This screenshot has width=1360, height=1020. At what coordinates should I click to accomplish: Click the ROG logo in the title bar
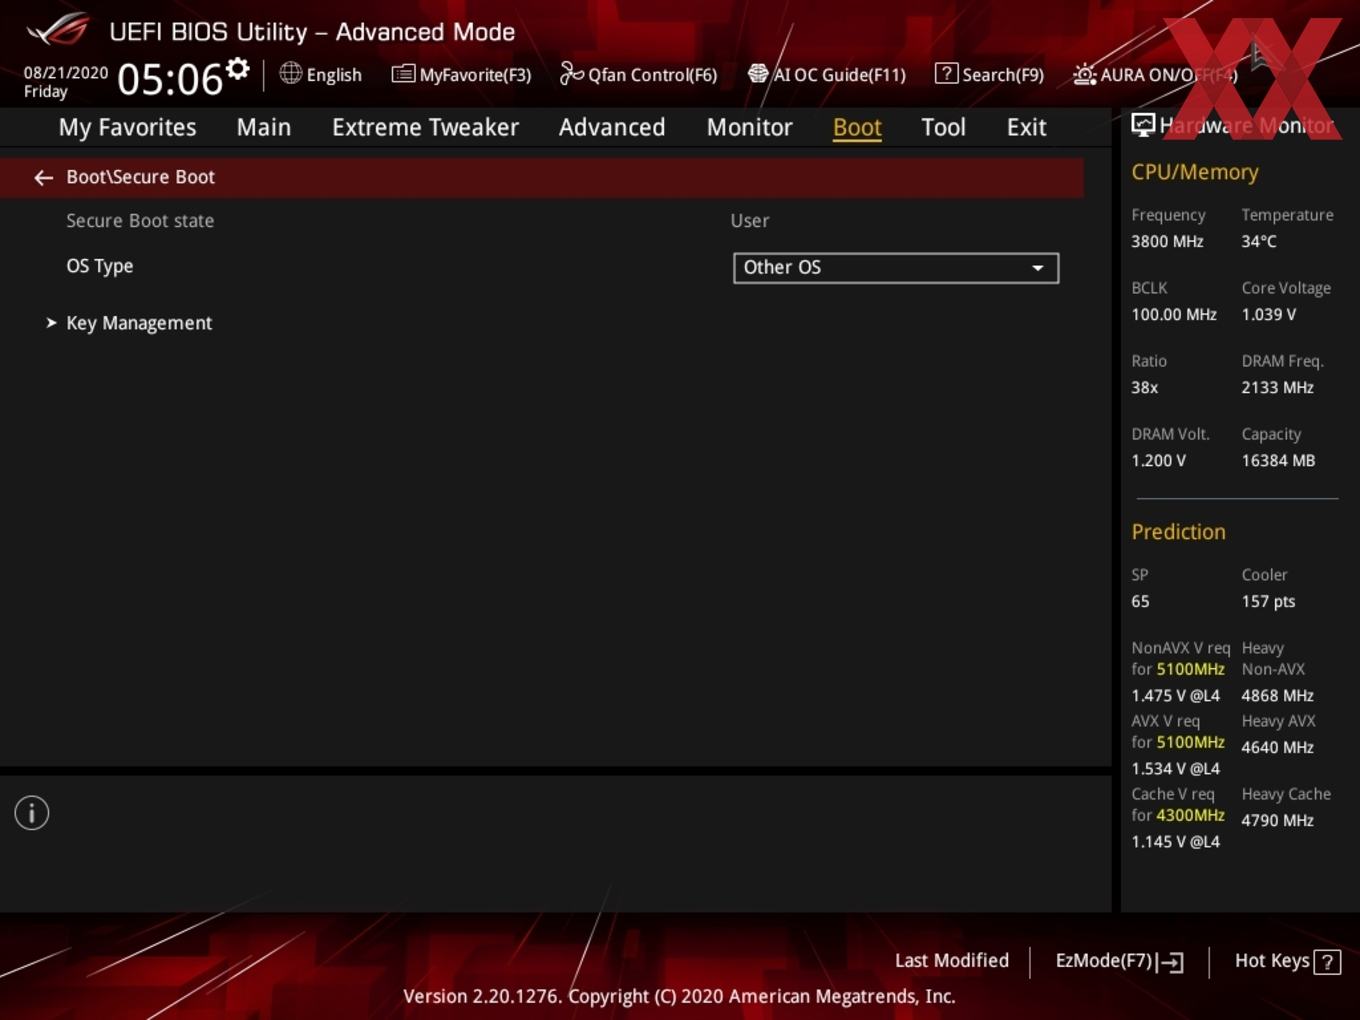coord(58,30)
